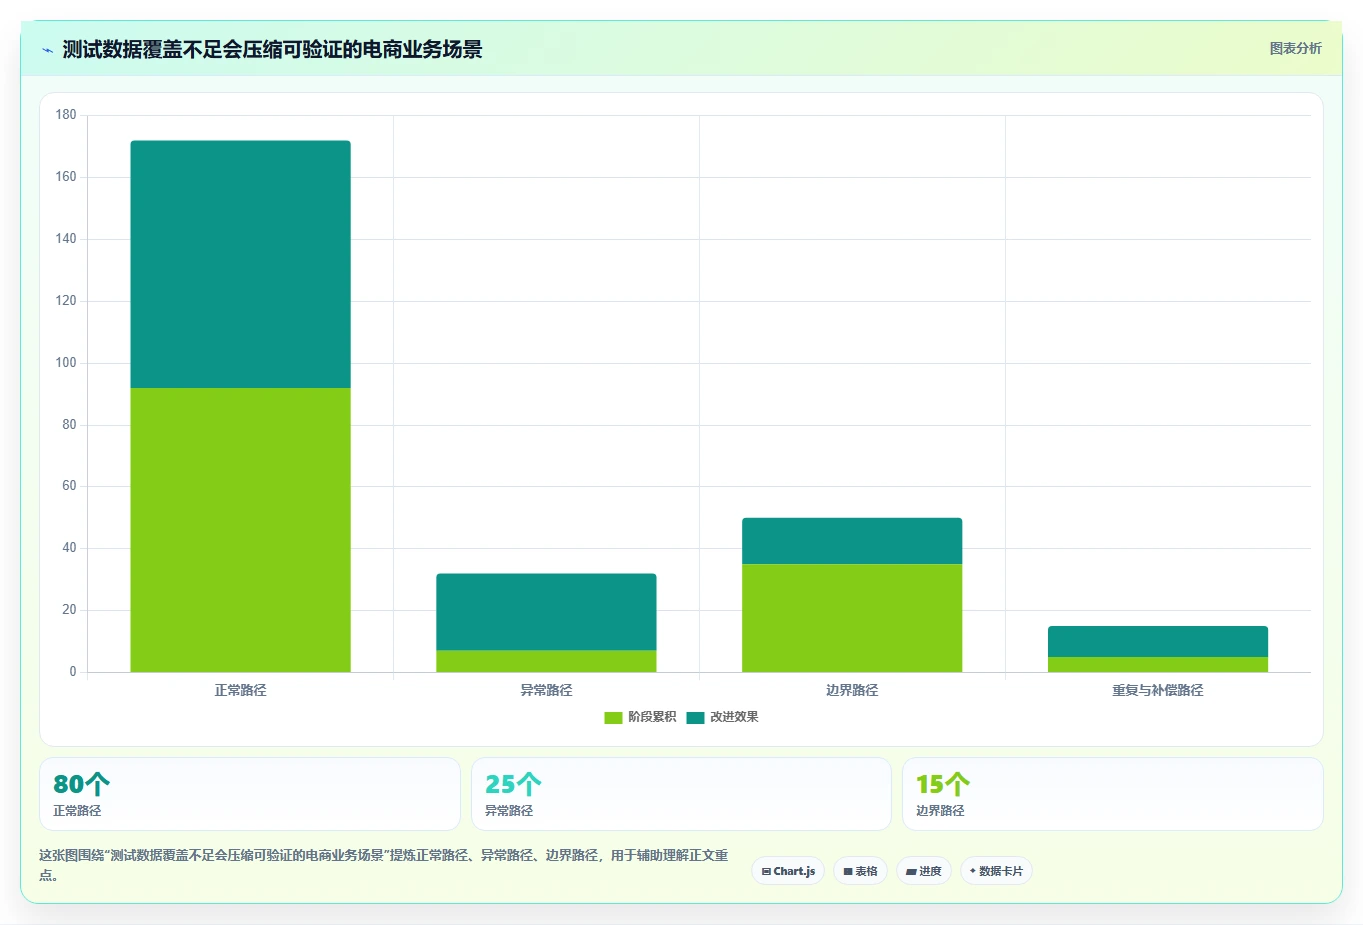The height and width of the screenshot is (925, 1363).
Task: Click the 180 y-axis label
Action: click(x=66, y=115)
